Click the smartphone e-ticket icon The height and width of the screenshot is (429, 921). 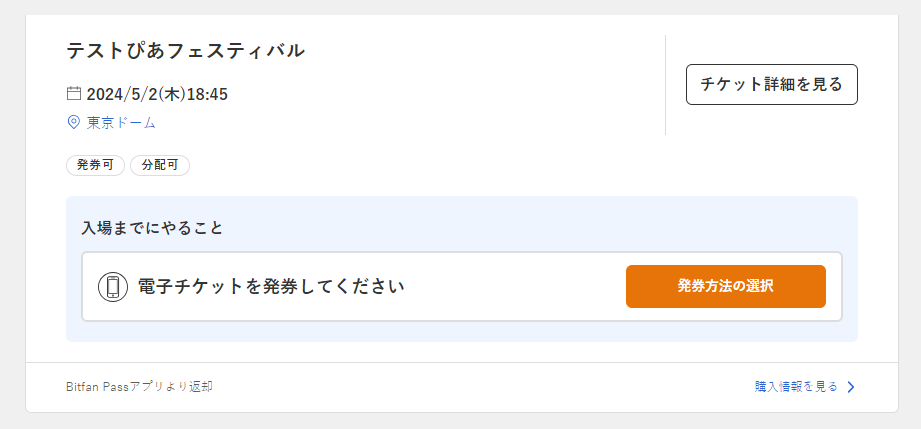[113, 287]
